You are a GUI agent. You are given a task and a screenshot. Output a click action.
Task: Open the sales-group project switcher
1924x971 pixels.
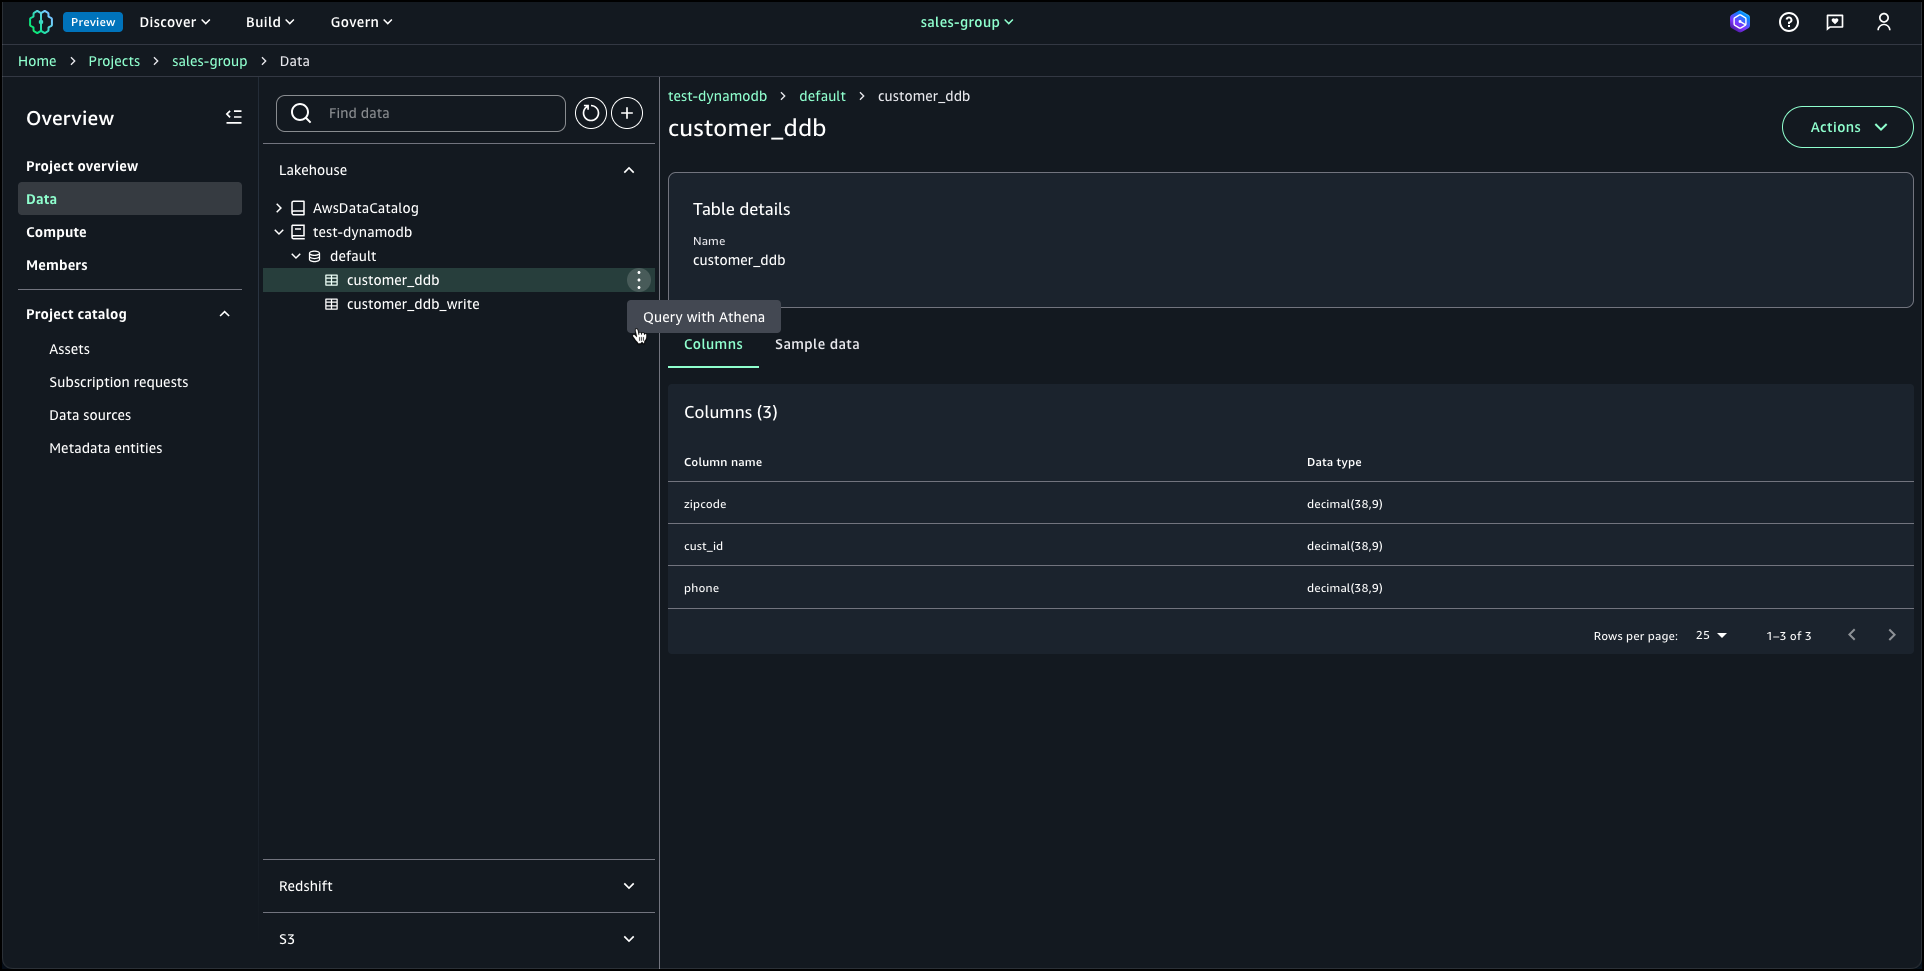(x=967, y=22)
